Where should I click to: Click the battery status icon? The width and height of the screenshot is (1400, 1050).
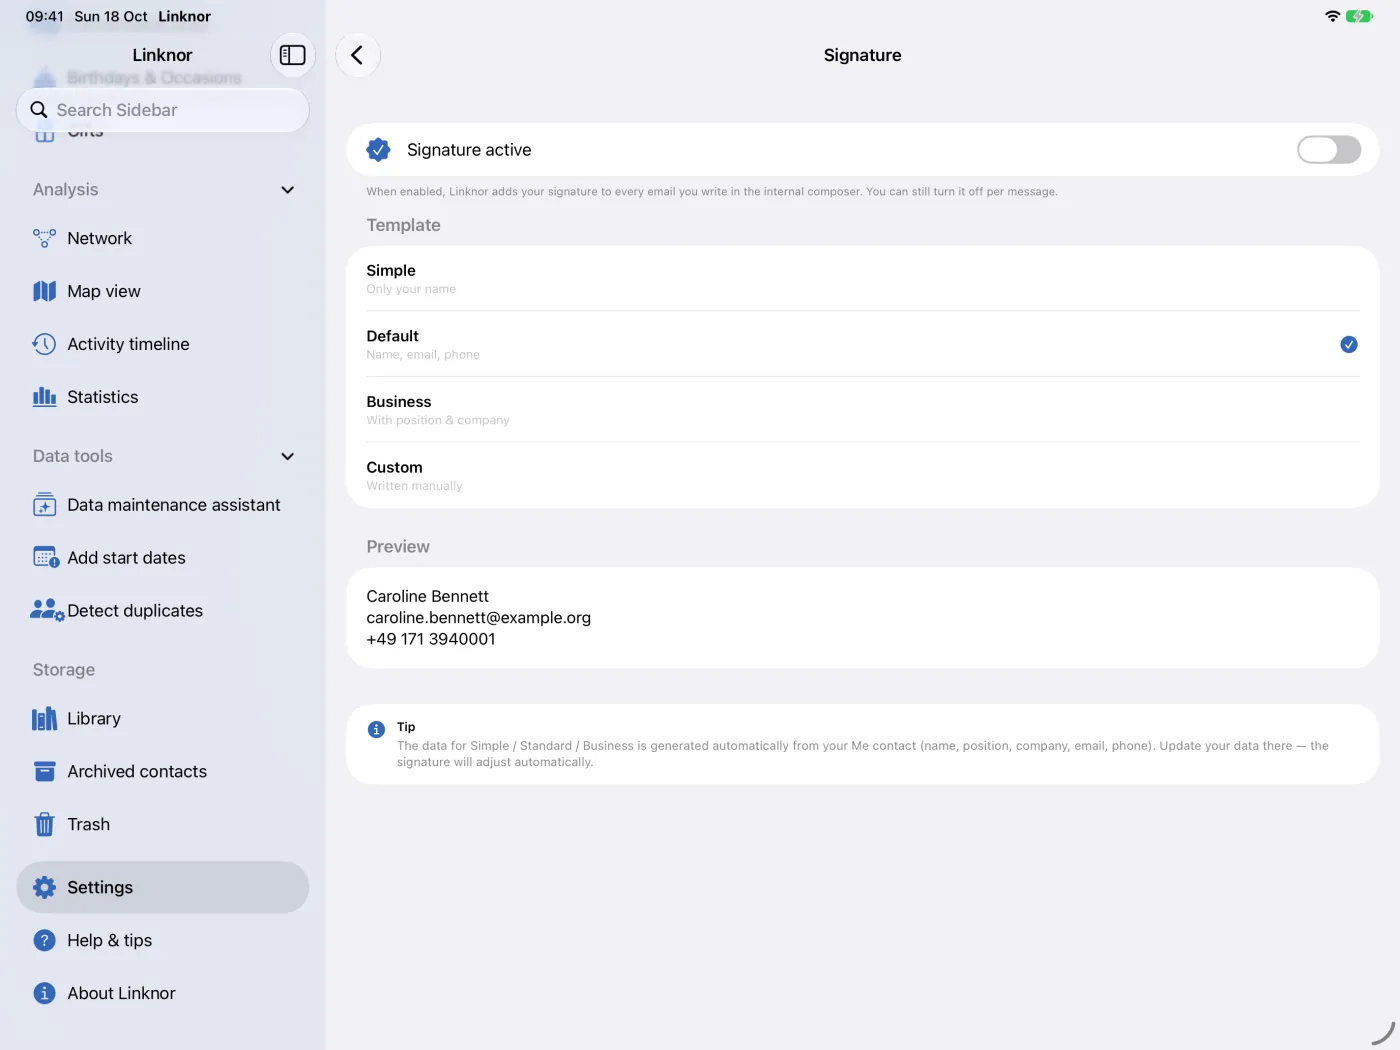[x=1359, y=16]
